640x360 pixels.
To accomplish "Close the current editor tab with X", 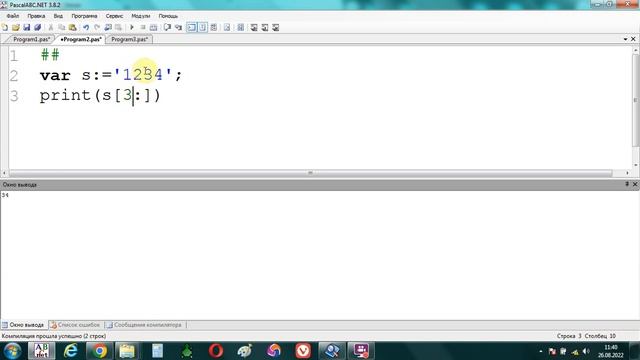I will [633, 39].
